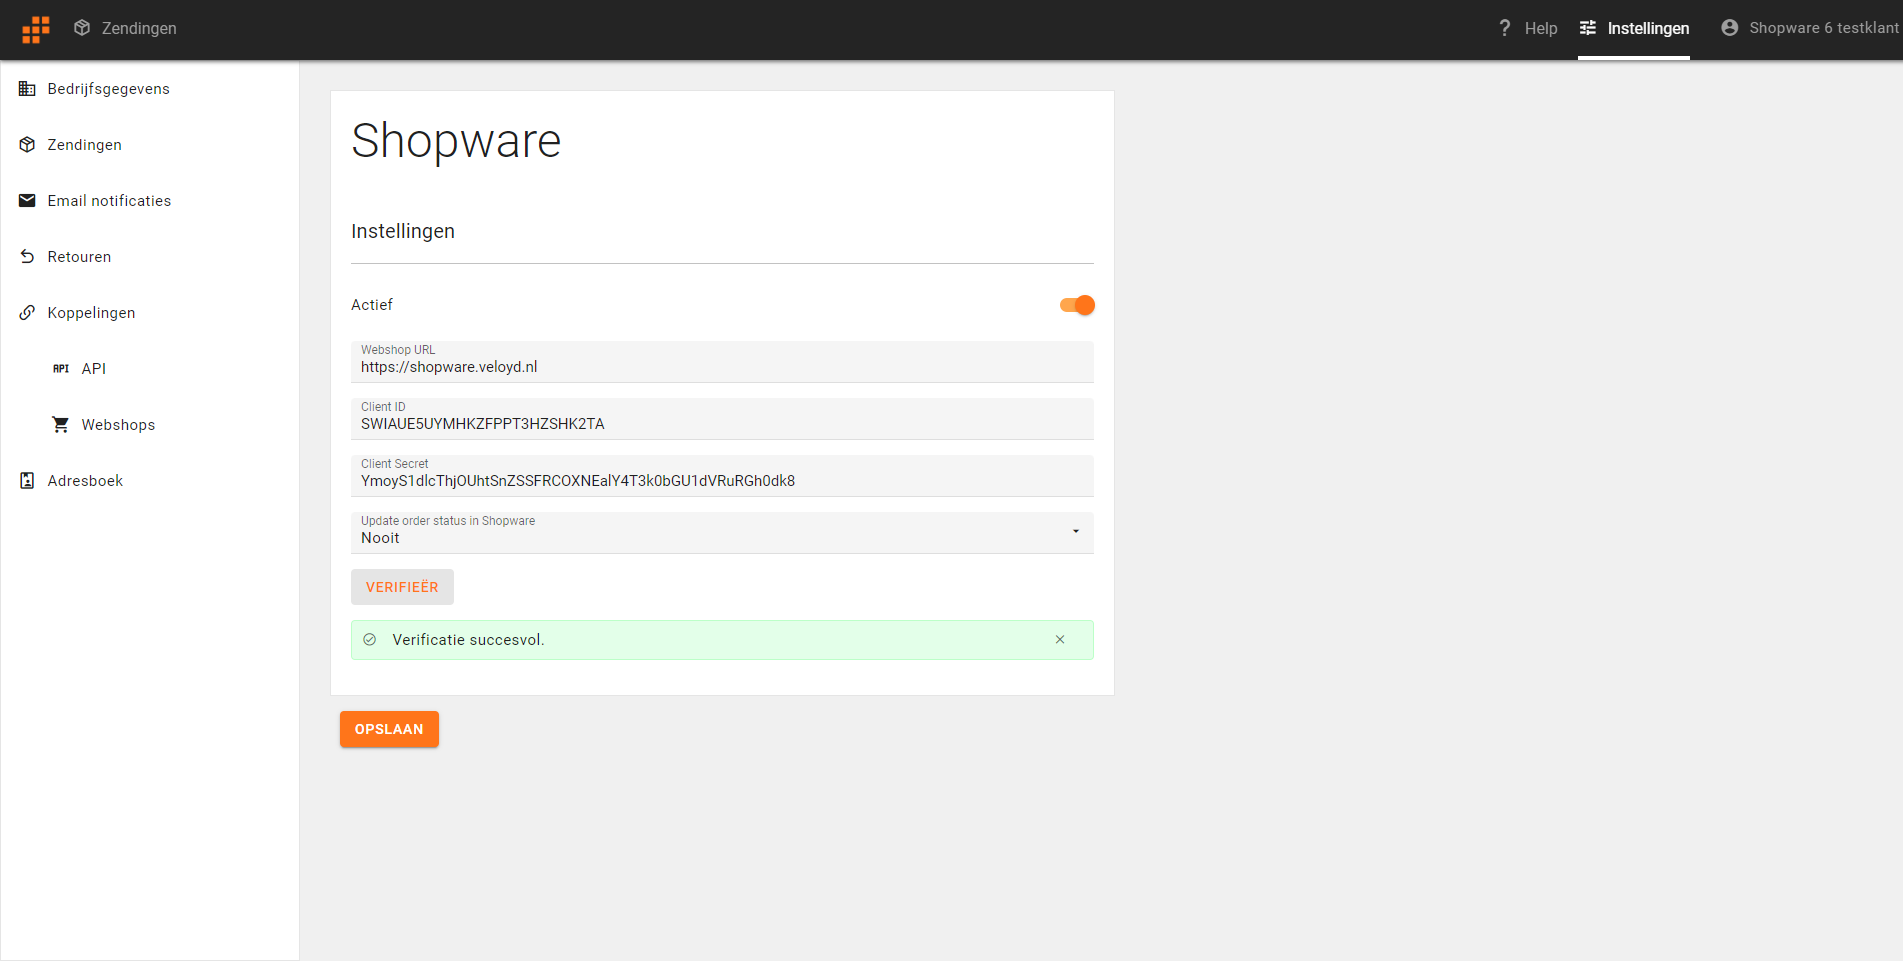The image size is (1903, 961).
Task: Open the Help menu item
Action: point(1527,28)
